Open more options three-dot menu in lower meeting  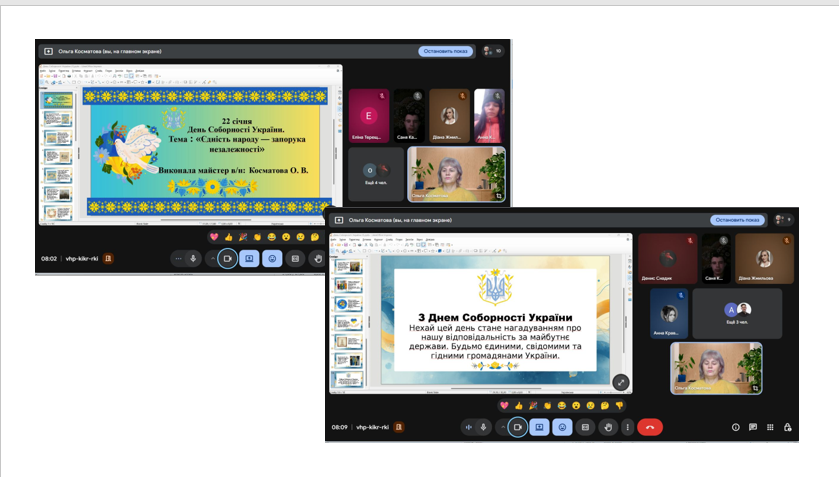(627, 427)
